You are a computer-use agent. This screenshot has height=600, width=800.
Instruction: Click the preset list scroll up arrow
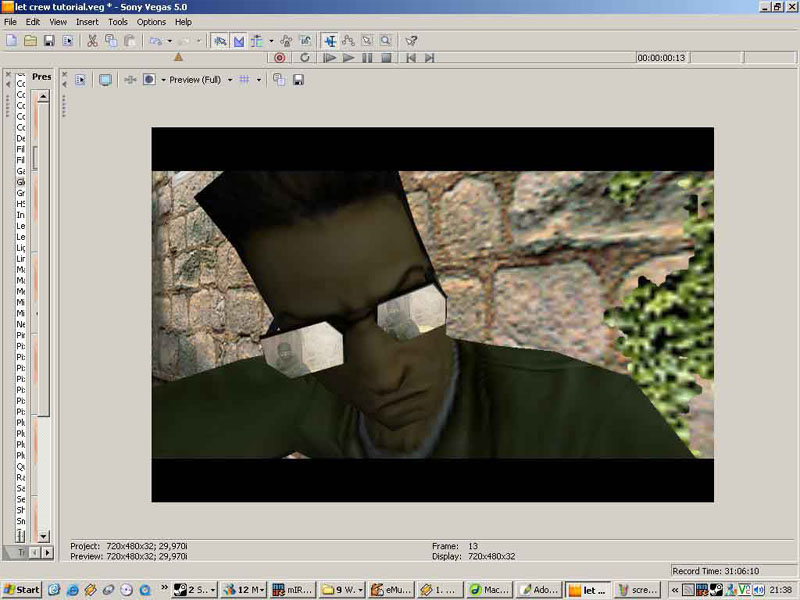[43, 96]
